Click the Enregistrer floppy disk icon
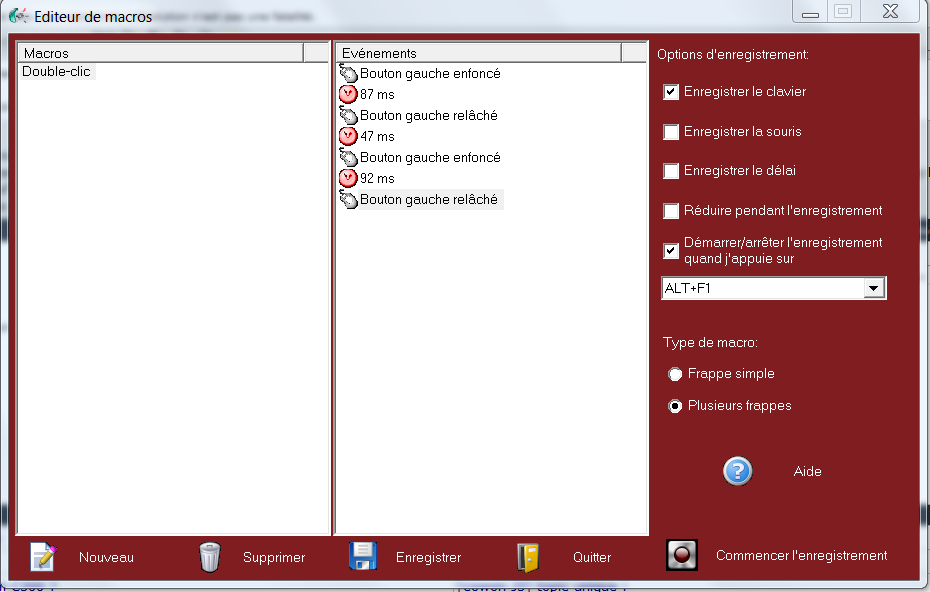 point(363,556)
